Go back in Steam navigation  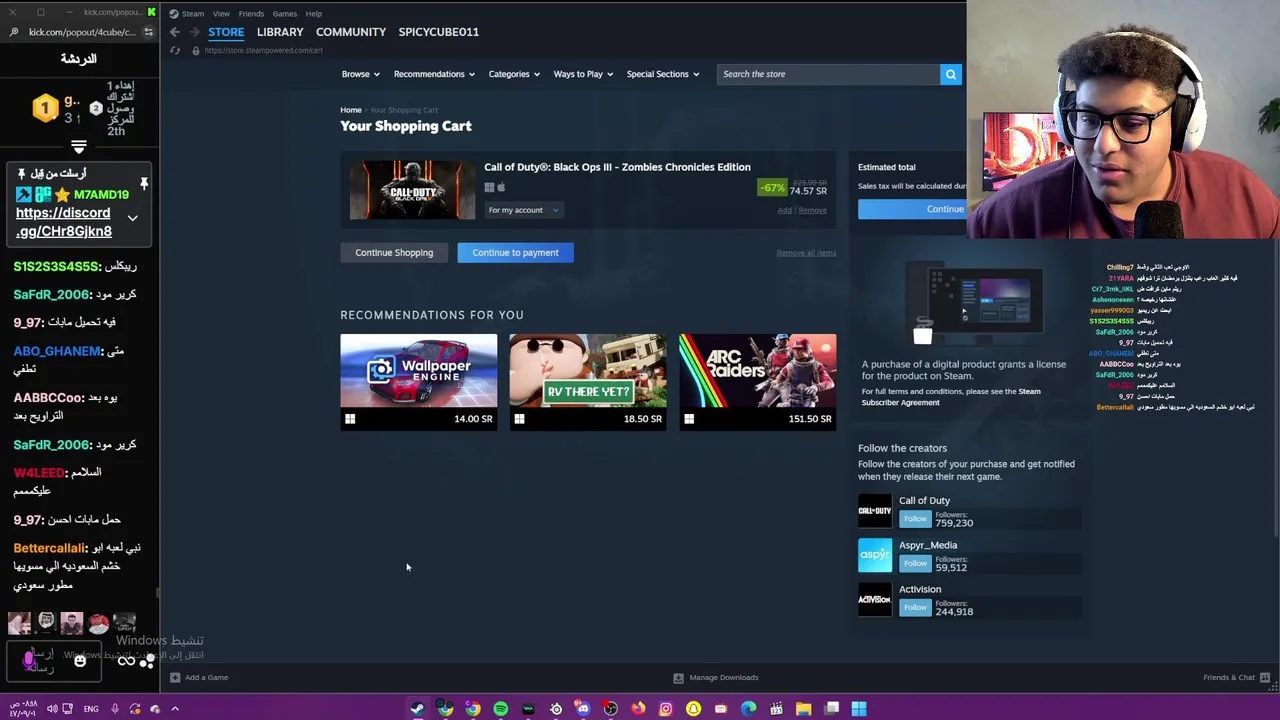click(175, 32)
